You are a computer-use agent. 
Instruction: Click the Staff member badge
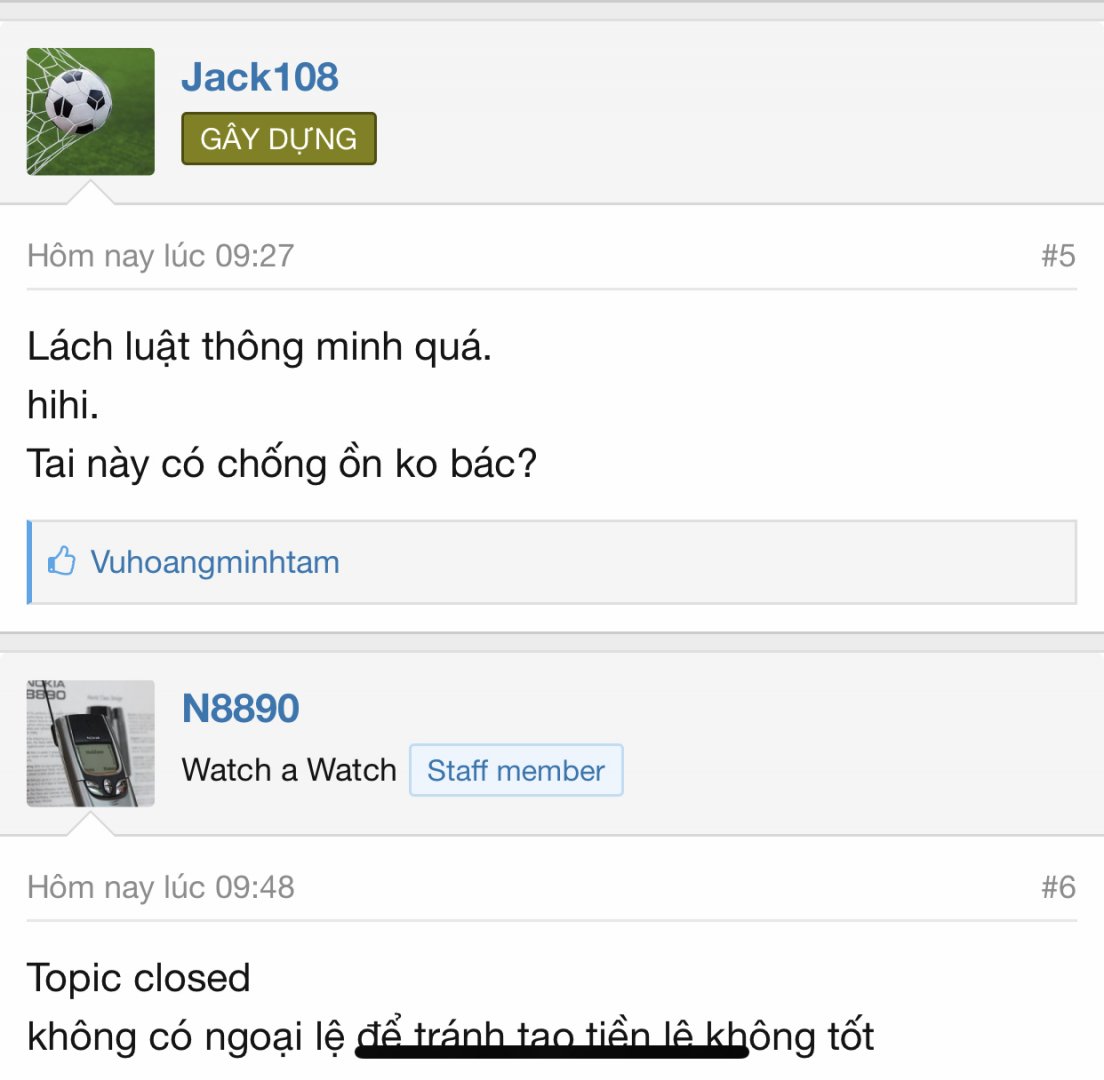[x=516, y=770]
